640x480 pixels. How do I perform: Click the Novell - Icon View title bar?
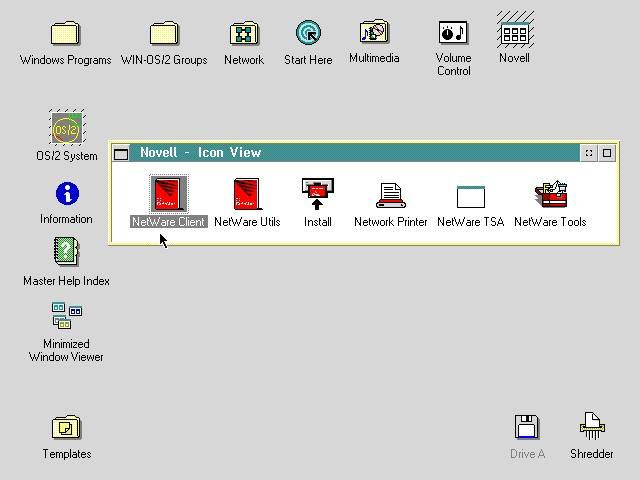click(355, 153)
